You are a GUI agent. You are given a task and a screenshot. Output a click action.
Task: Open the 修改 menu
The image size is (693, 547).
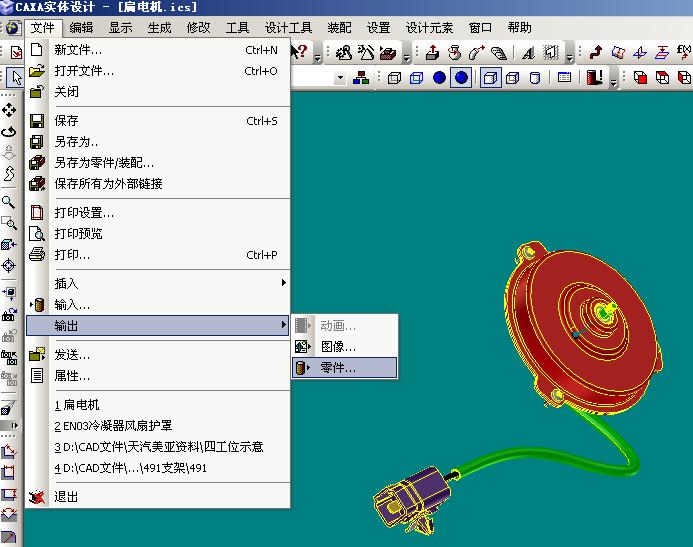198,28
